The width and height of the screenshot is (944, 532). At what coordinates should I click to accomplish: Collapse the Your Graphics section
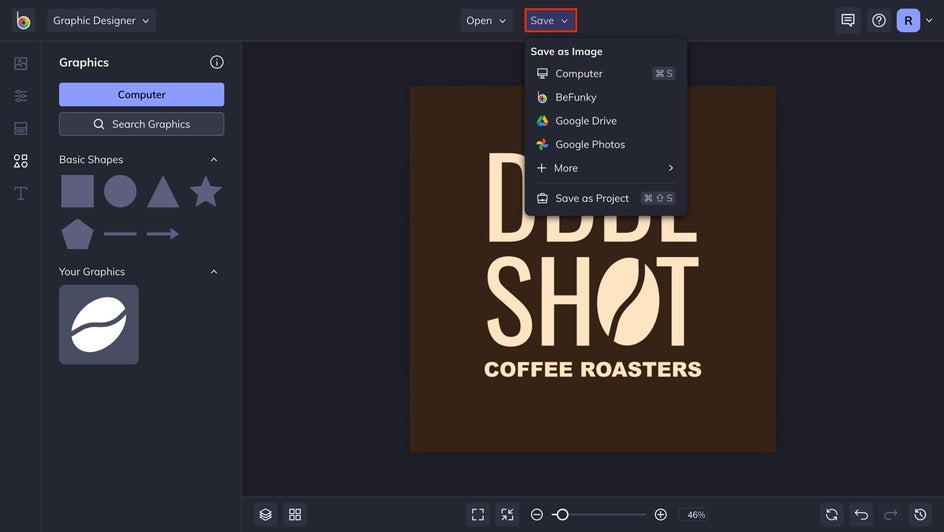pyautogui.click(x=213, y=272)
